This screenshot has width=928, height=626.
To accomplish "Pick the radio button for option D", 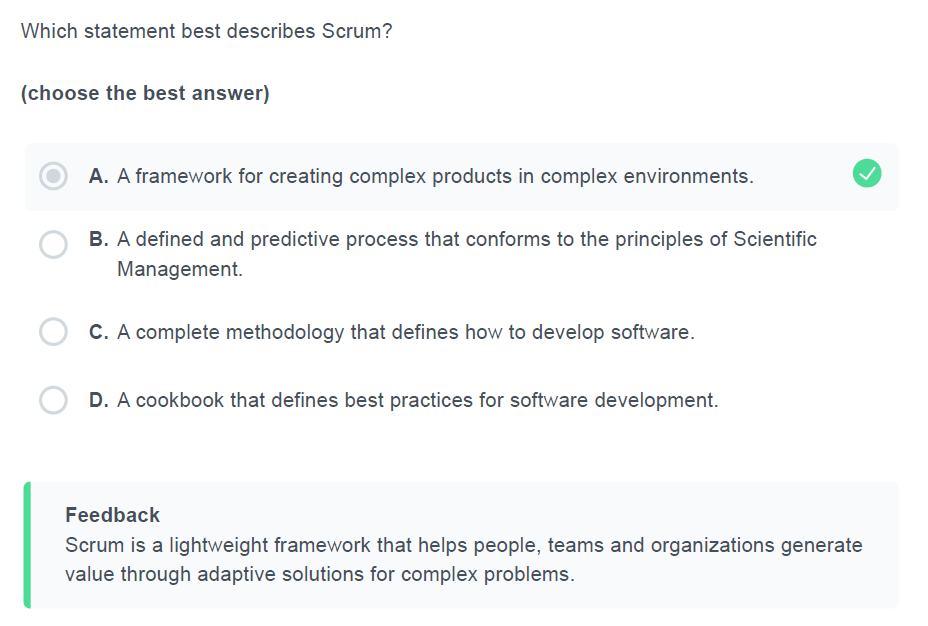I will [53, 400].
